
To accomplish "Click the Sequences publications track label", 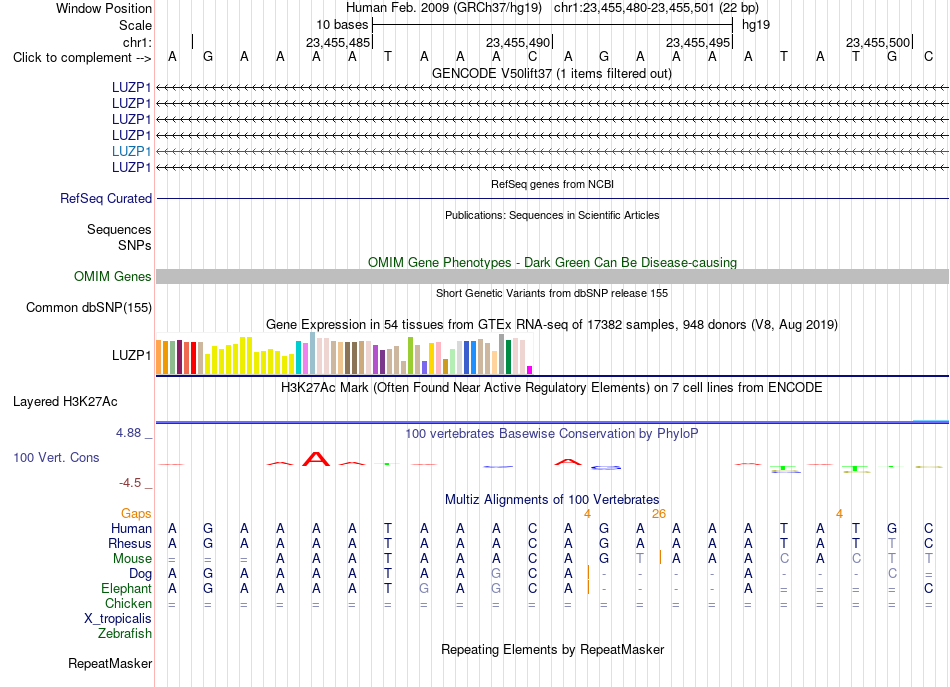I will tap(119, 230).
